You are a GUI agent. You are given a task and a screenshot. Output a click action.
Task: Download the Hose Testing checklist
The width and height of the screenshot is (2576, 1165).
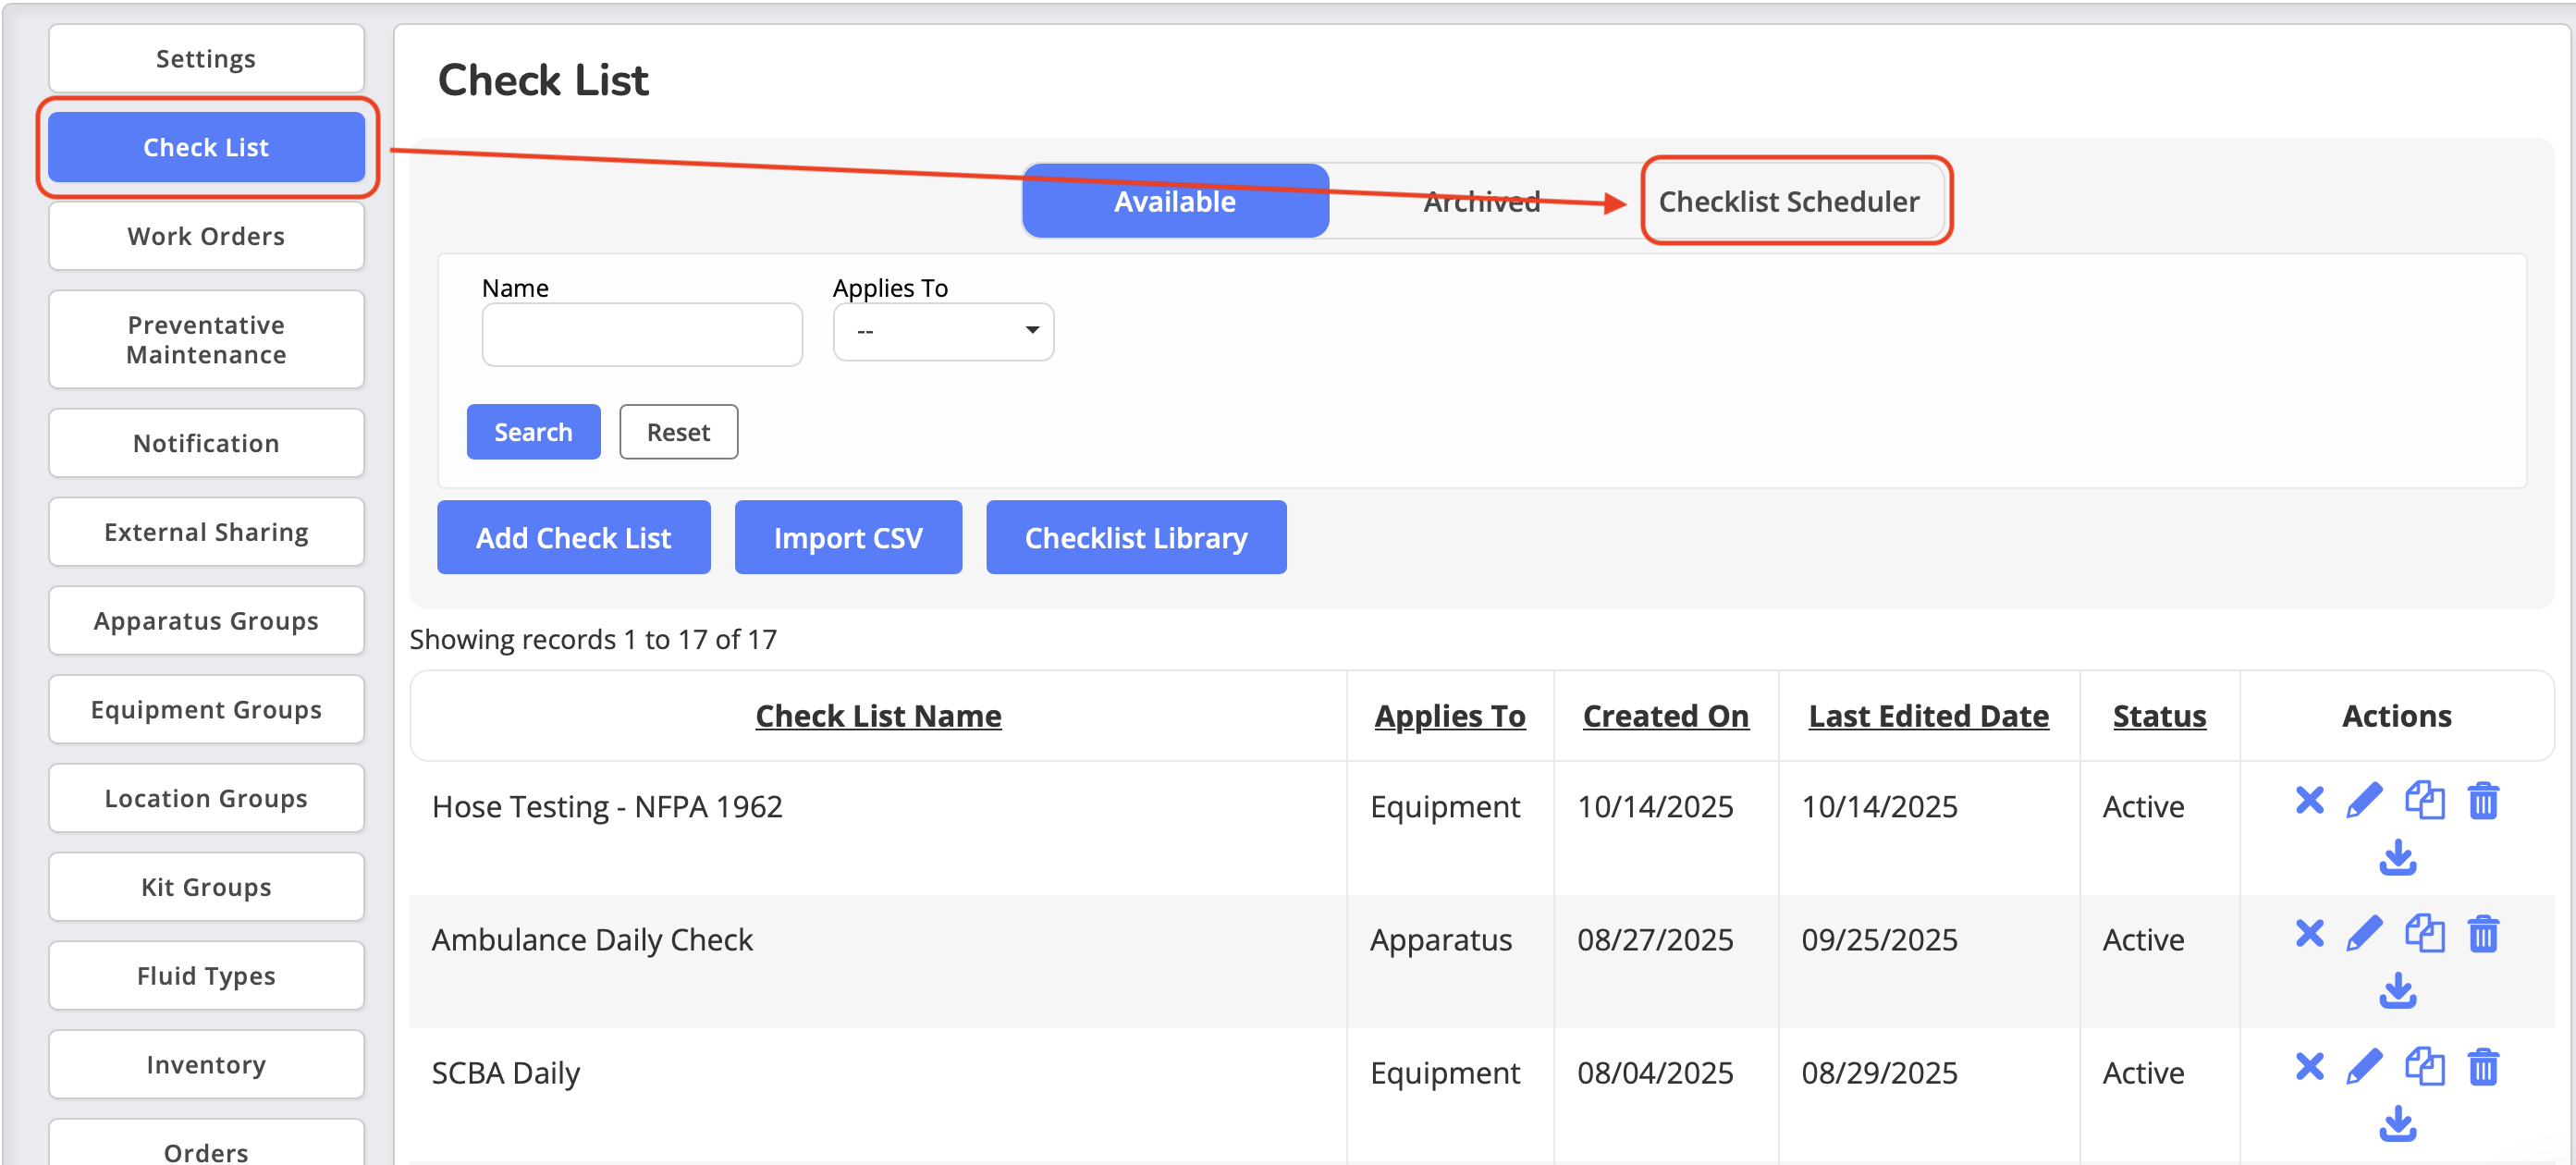pos(2397,857)
